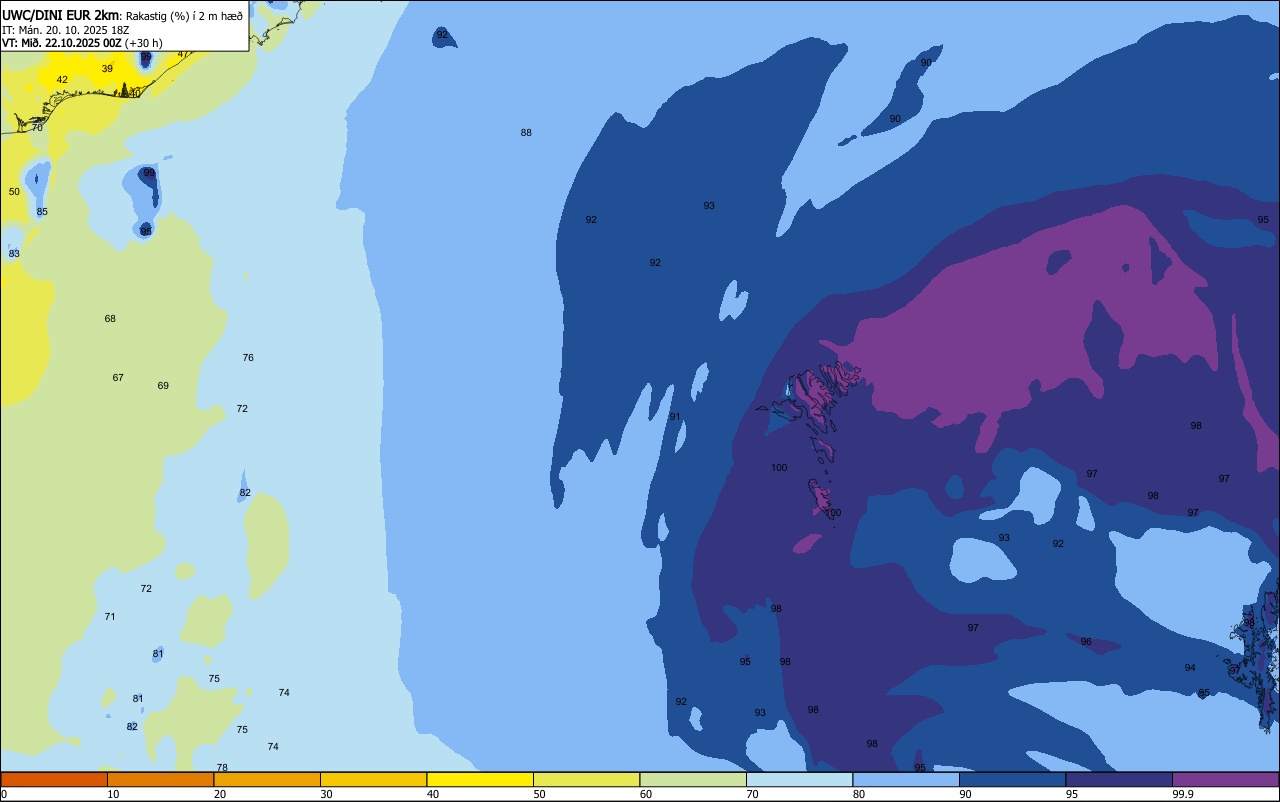This screenshot has height=802, width=1280.
Task: Click the legend tick label 30
Action: tap(326, 794)
